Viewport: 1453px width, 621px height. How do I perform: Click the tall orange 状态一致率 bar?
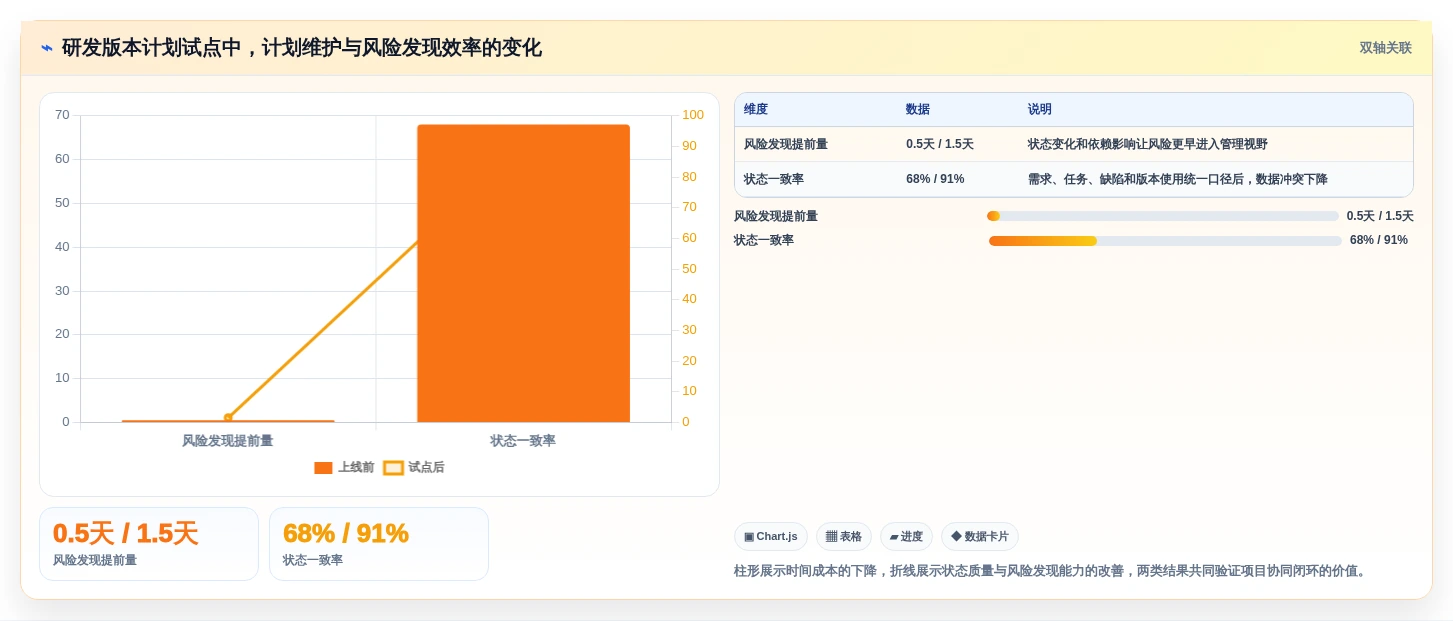(523, 273)
